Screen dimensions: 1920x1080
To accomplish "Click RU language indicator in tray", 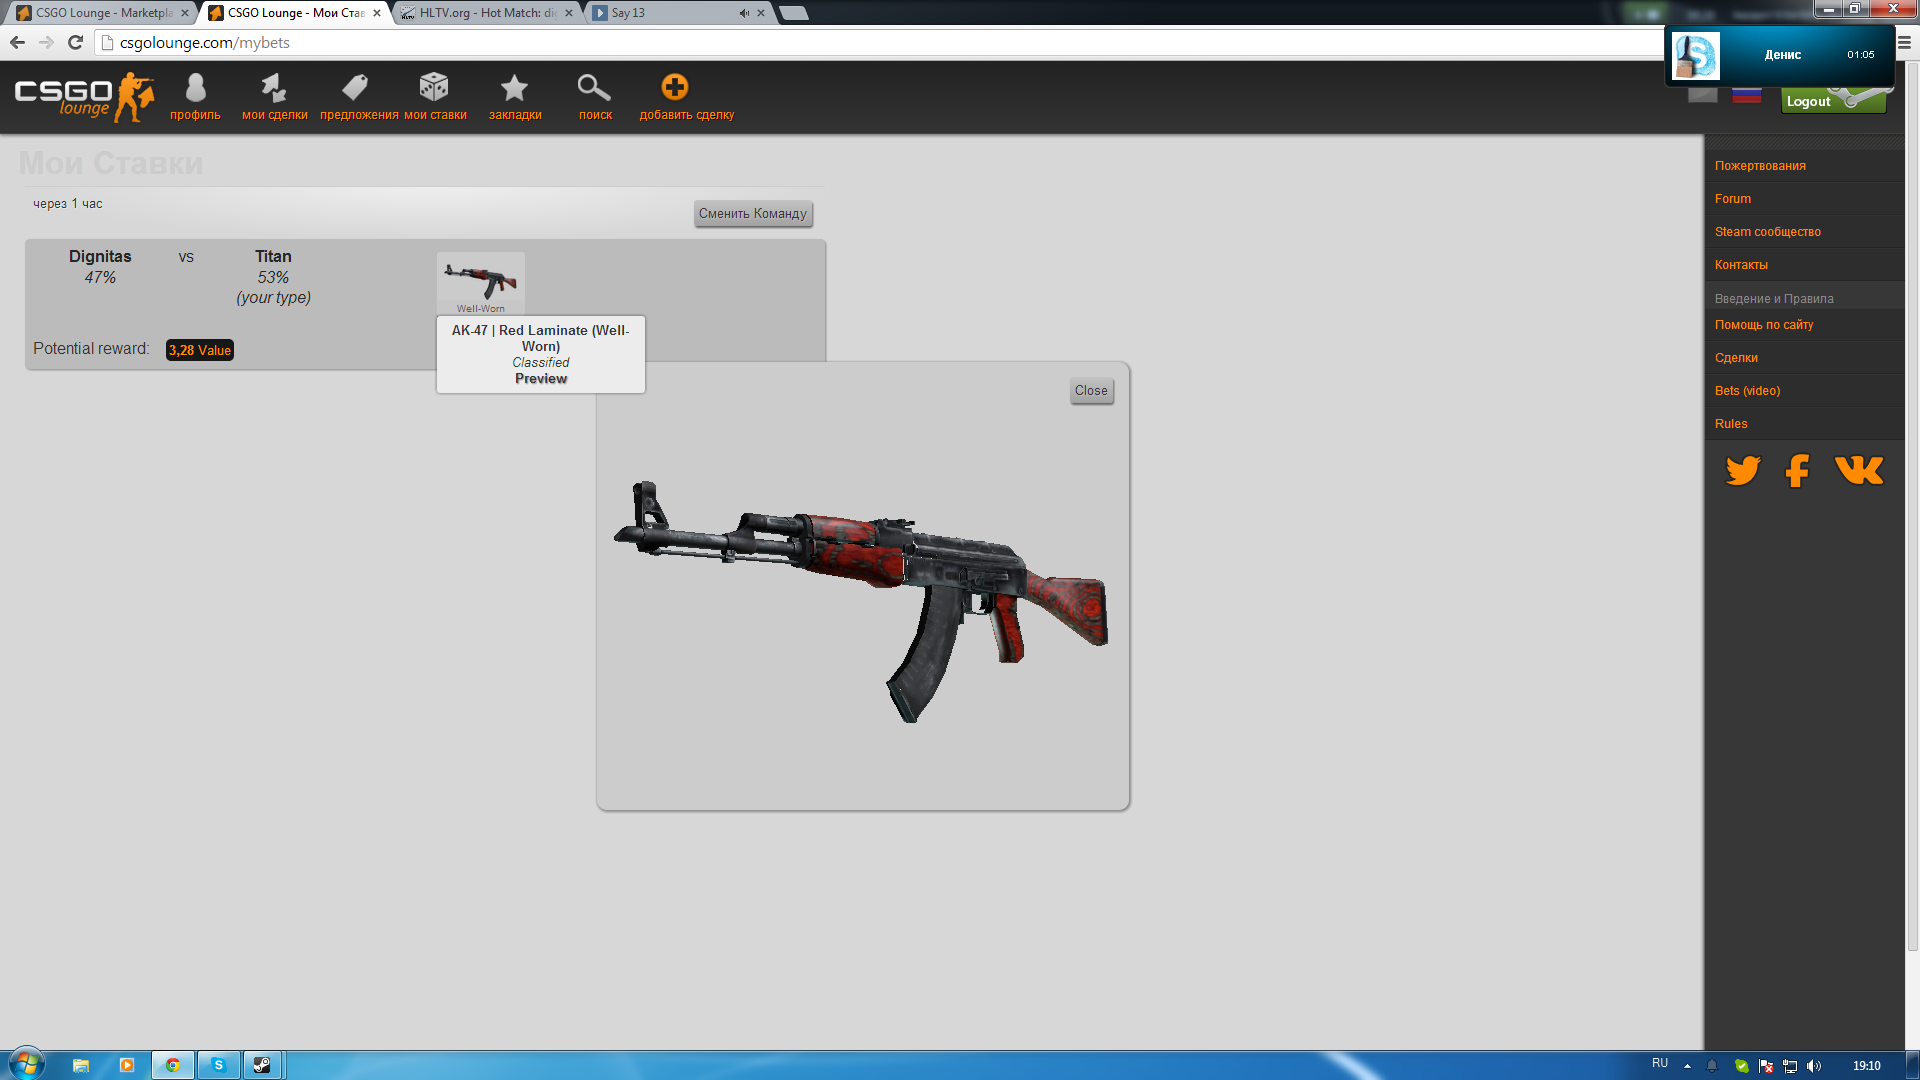I will coord(1660,1064).
